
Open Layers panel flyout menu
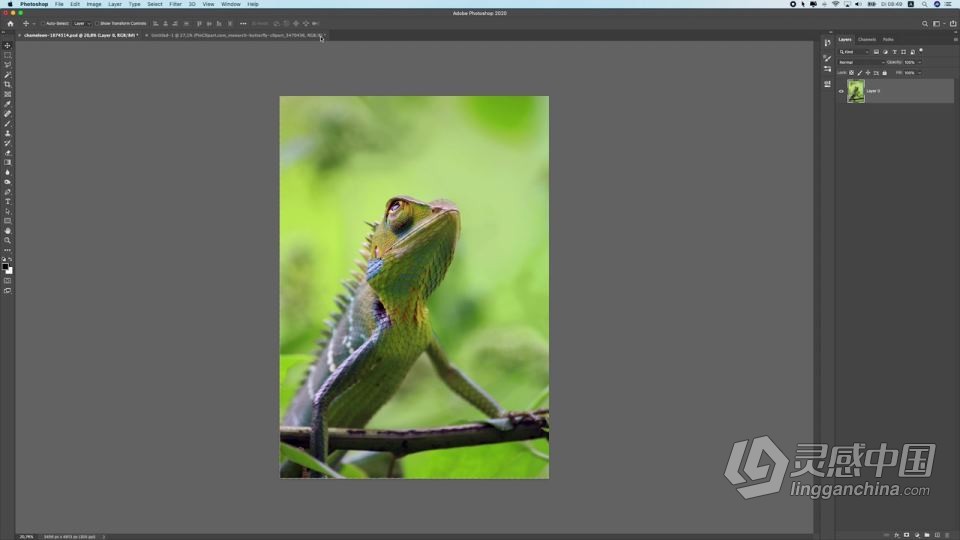pyautogui.click(x=955, y=39)
